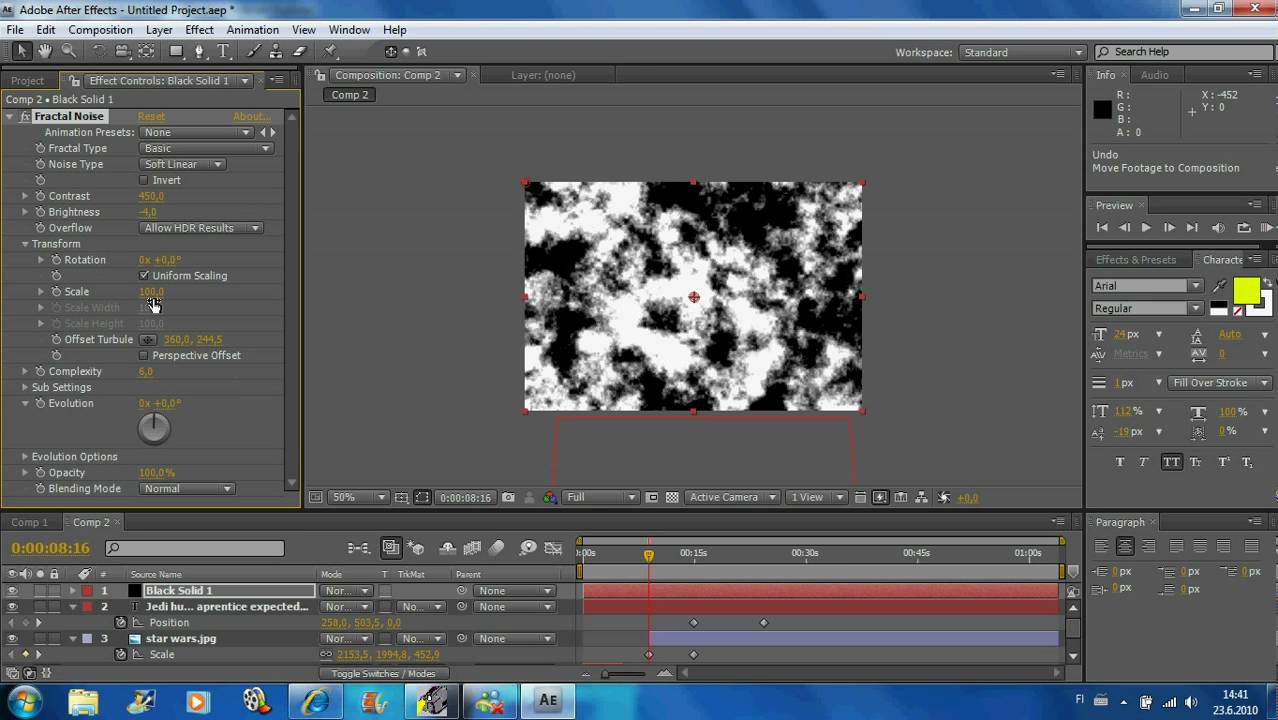Enable the Invert checkbox

pos(144,180)
